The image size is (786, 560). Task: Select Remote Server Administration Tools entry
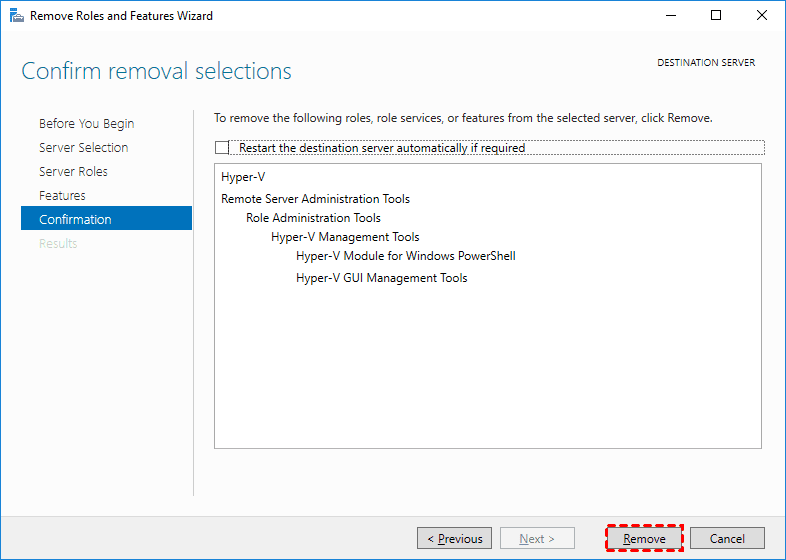(315, 199)
